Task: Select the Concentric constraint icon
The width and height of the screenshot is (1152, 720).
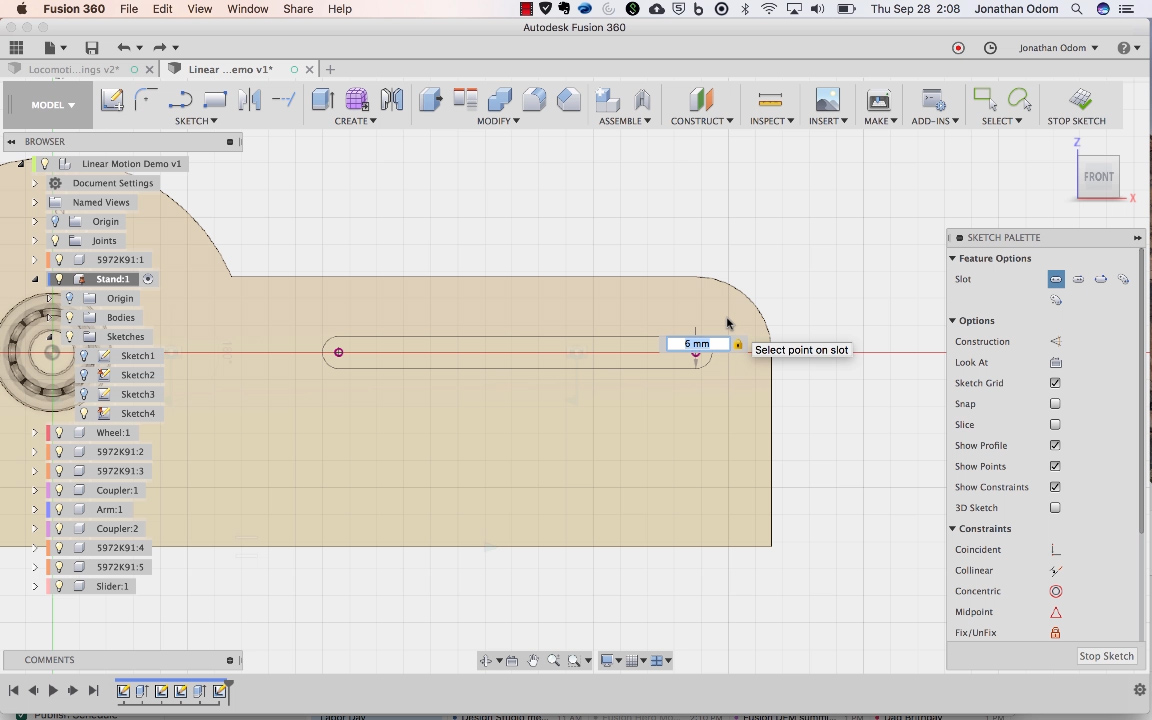Action: 1055,591
